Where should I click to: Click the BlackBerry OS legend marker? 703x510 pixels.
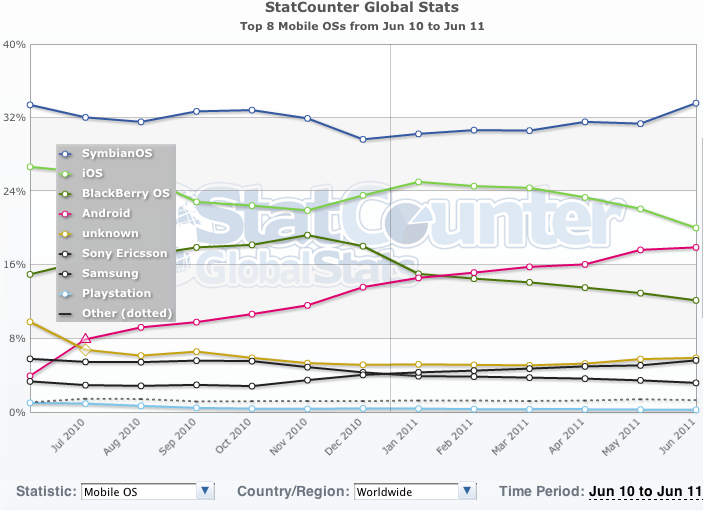(x=66, y=193)
